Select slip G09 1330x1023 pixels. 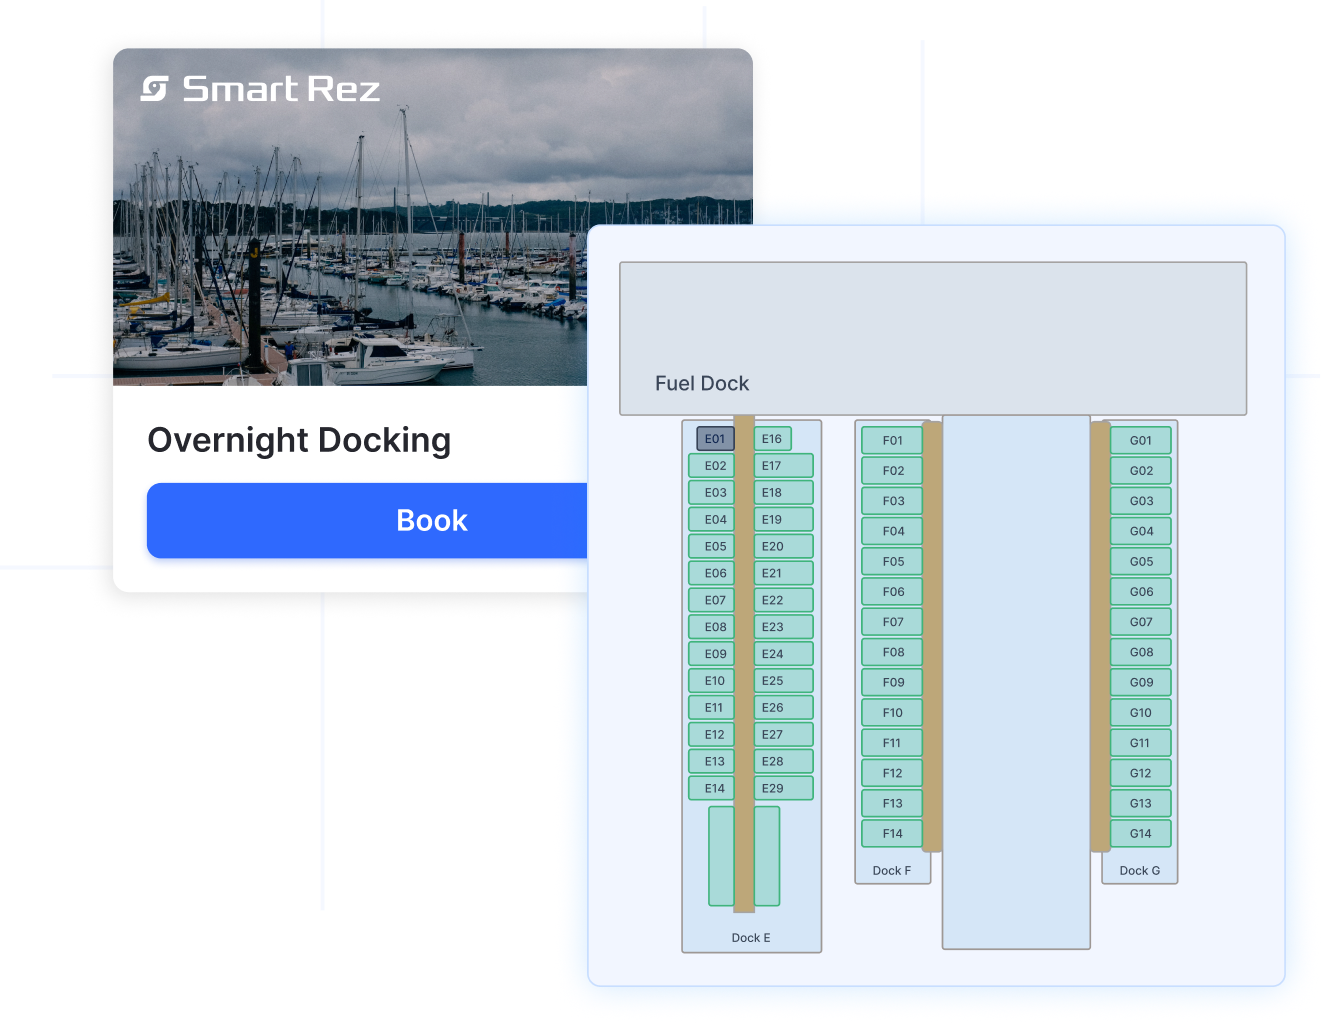pos(1141,683)
